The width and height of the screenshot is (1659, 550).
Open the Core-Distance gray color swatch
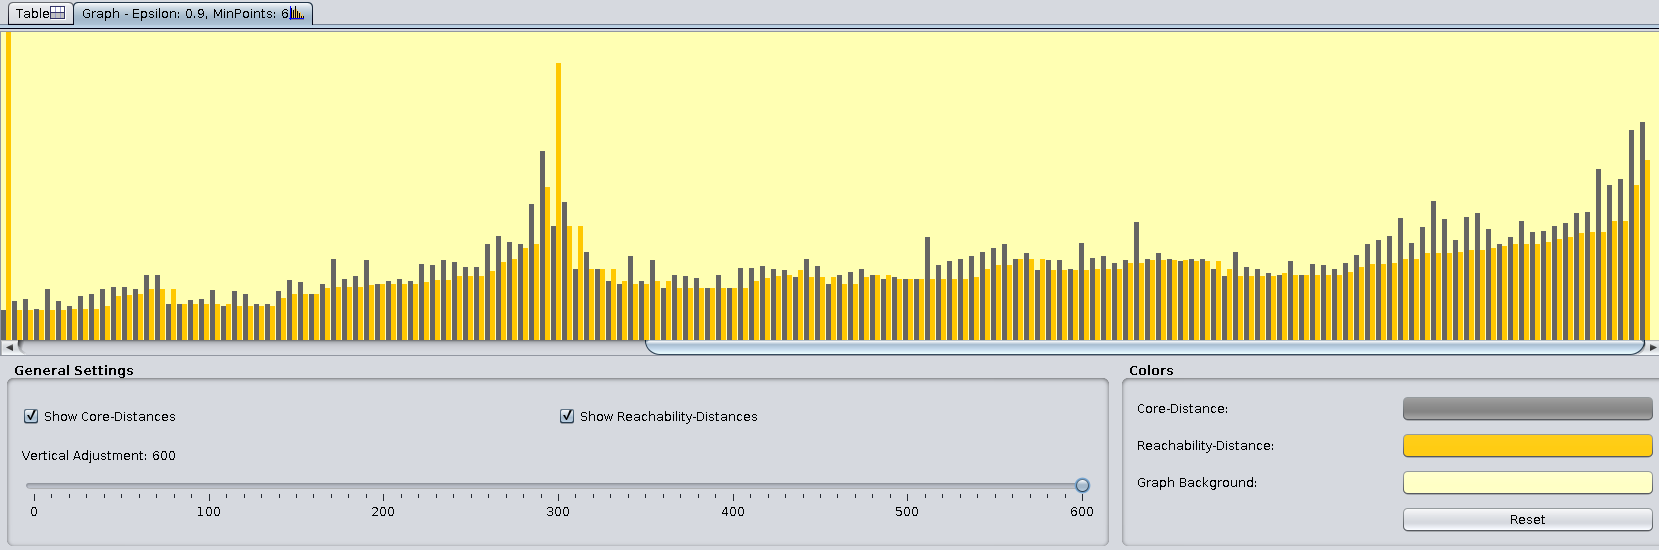click(1527, 408)
